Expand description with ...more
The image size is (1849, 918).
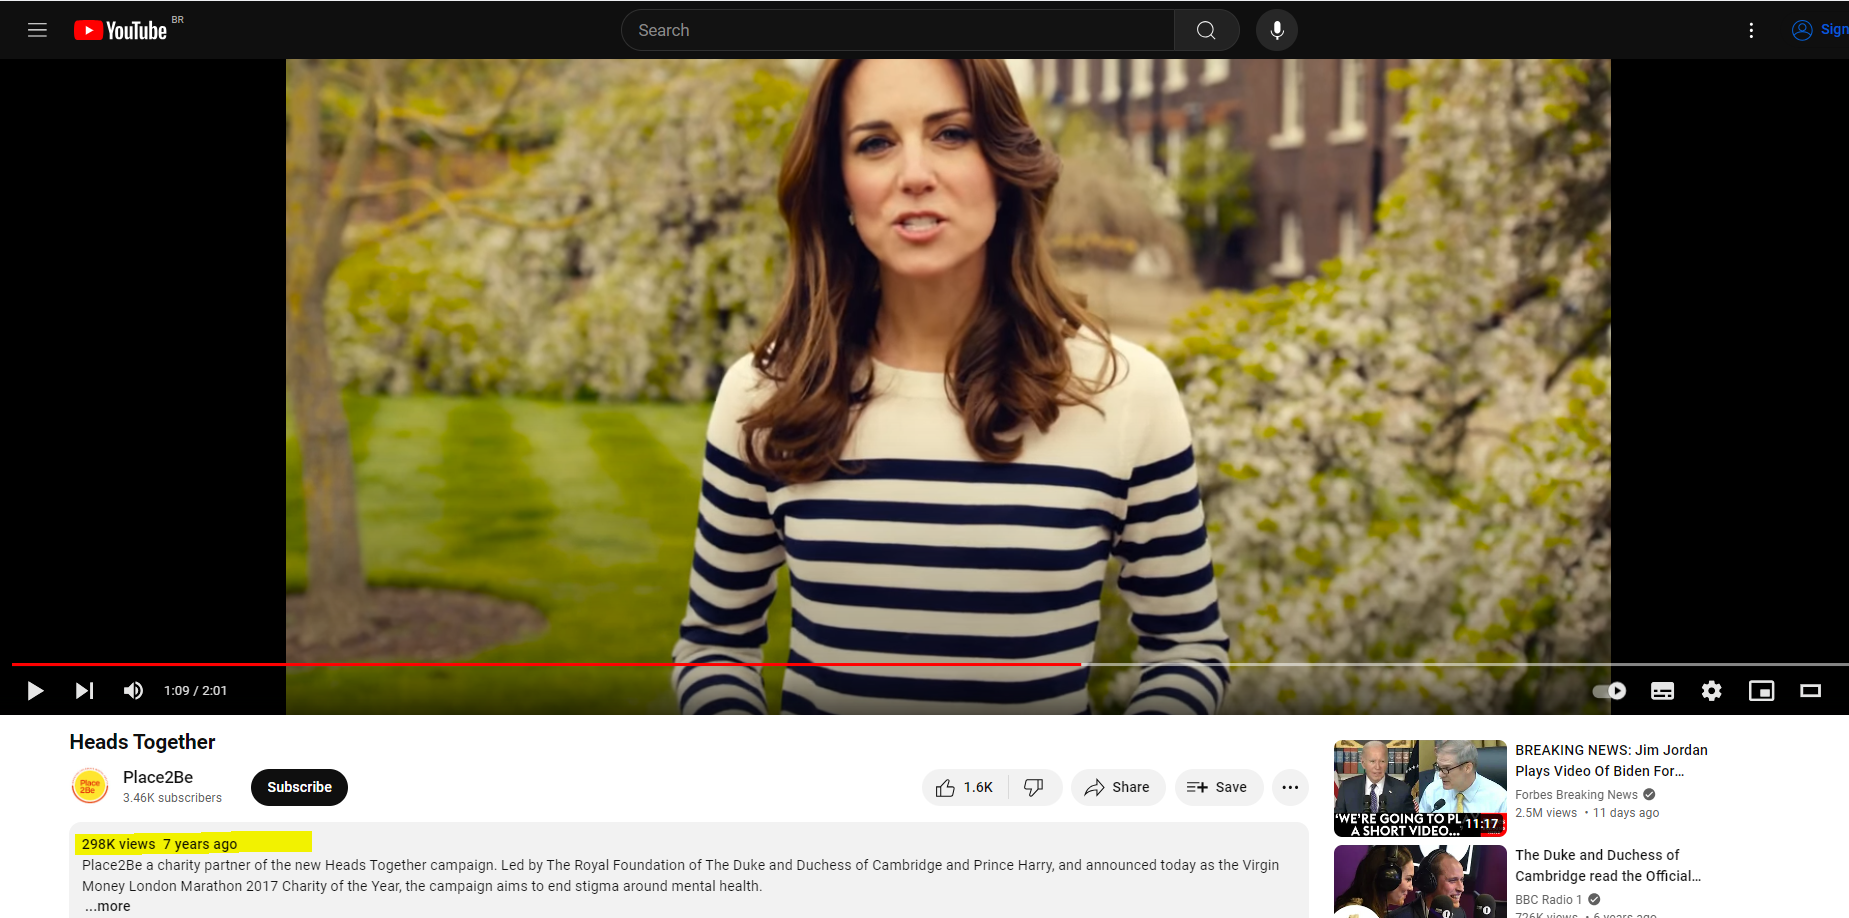pos(108,906)
